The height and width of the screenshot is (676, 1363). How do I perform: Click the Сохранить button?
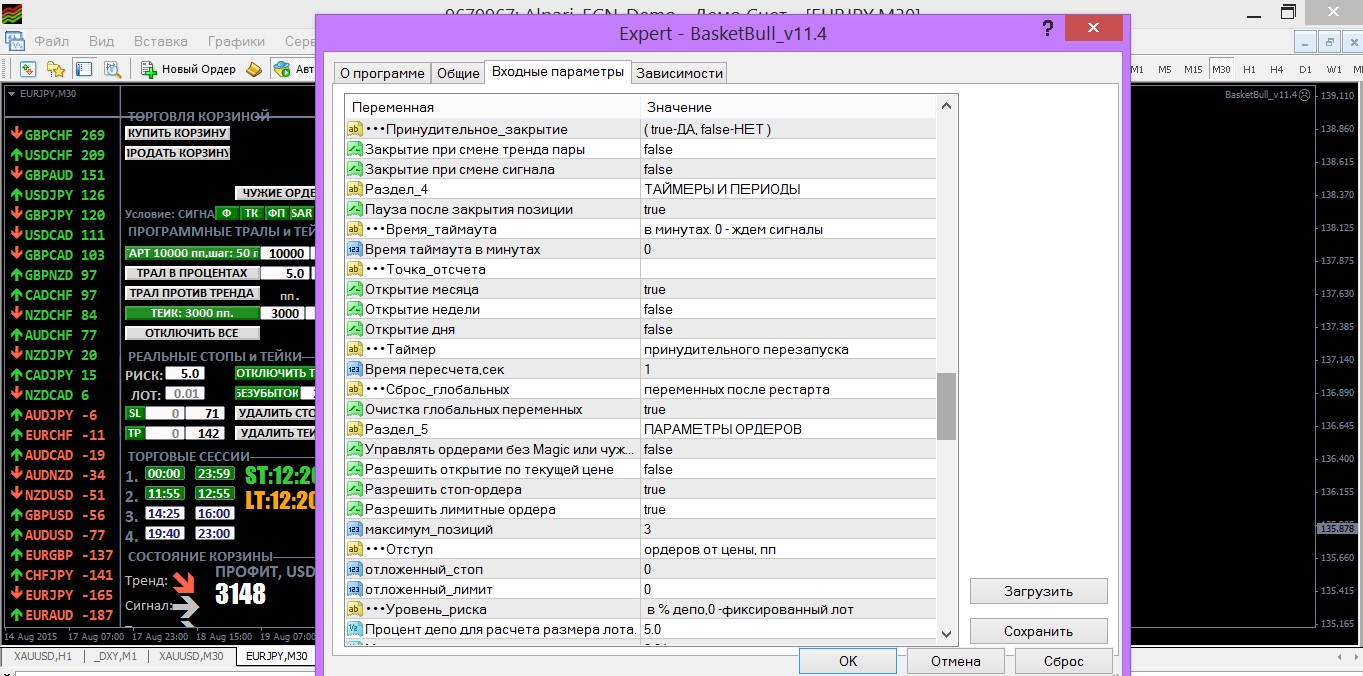tap(1038, 631)
